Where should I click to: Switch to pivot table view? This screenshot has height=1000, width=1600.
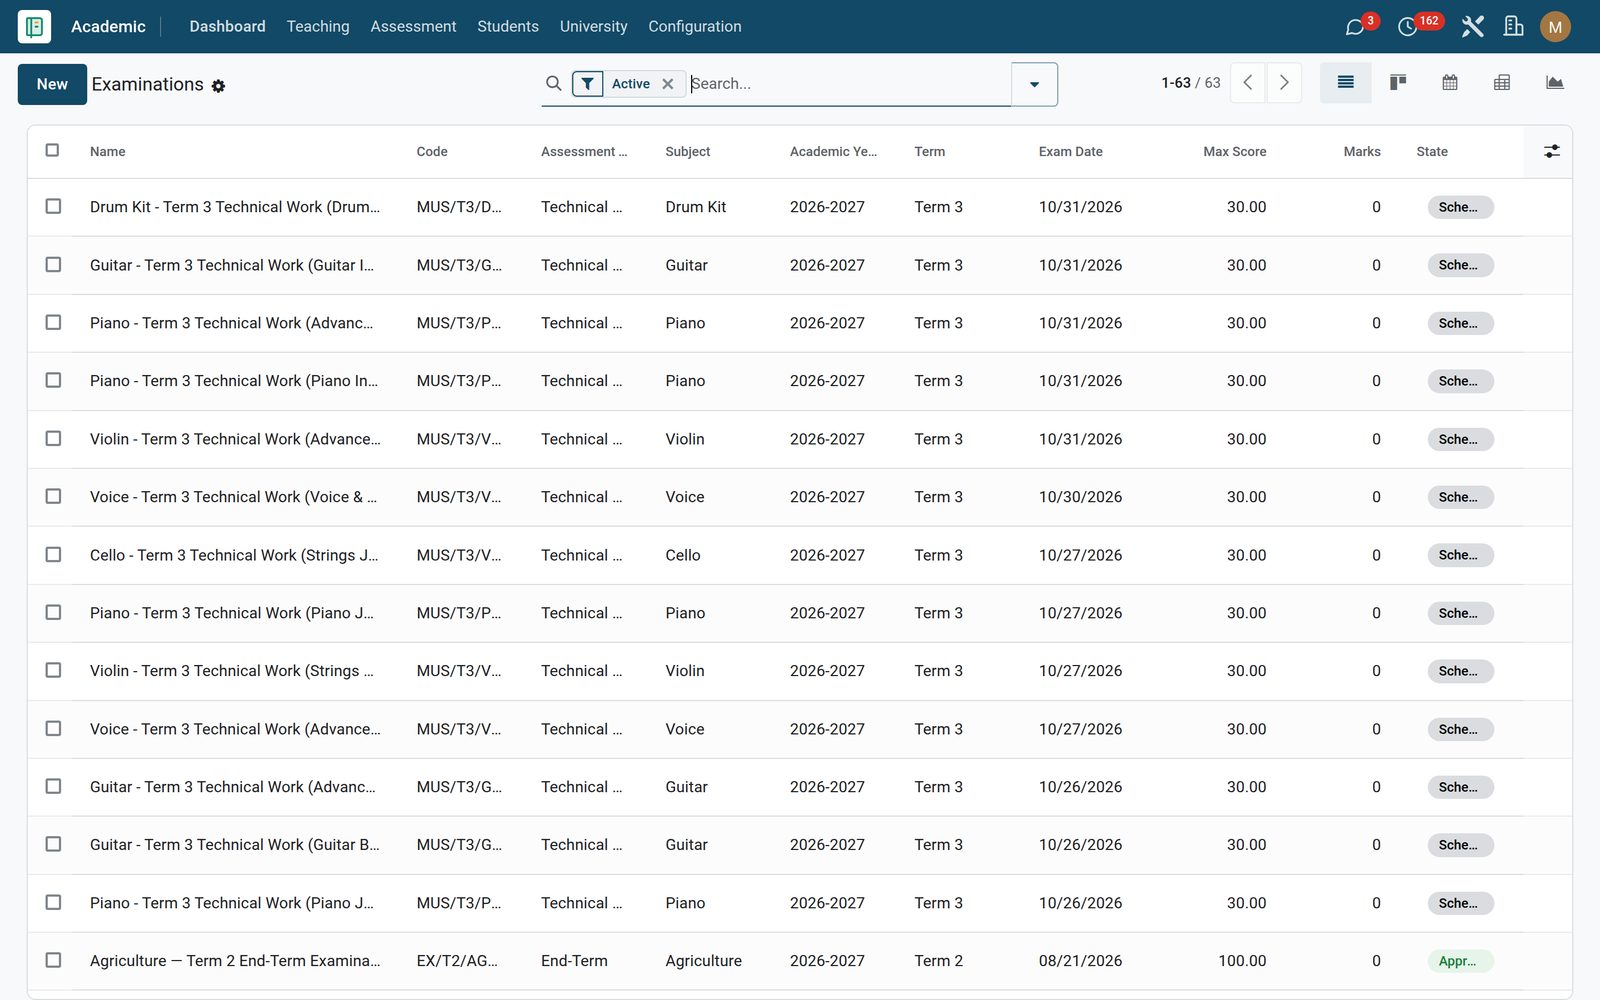[x=1502, y=83]
